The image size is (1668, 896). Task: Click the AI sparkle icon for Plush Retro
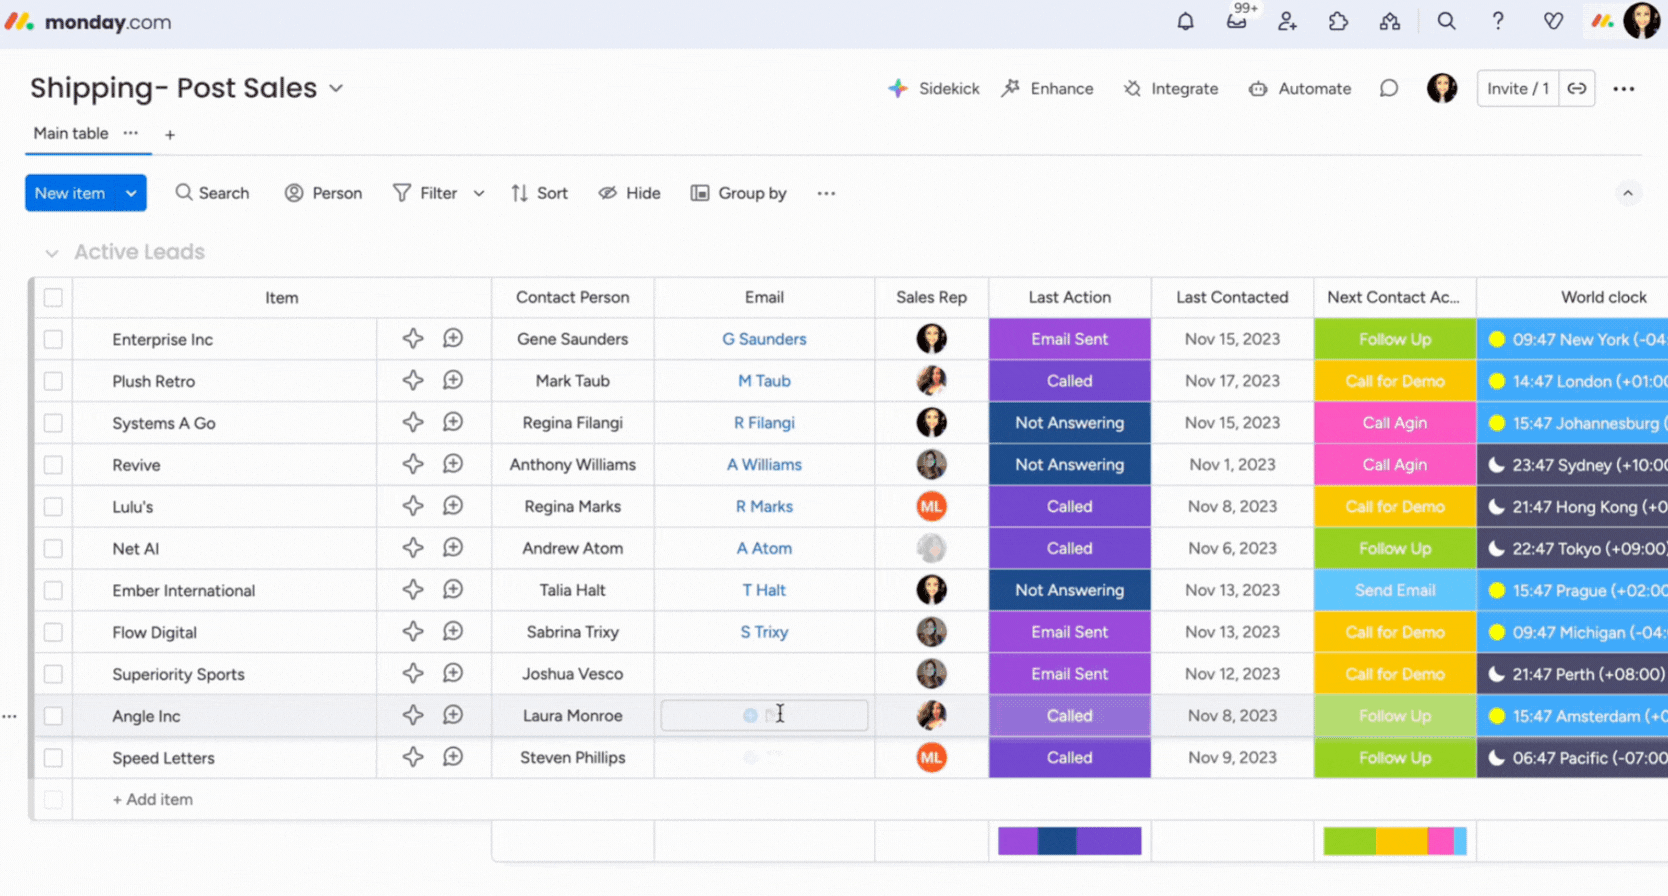(x=413, y=380)
